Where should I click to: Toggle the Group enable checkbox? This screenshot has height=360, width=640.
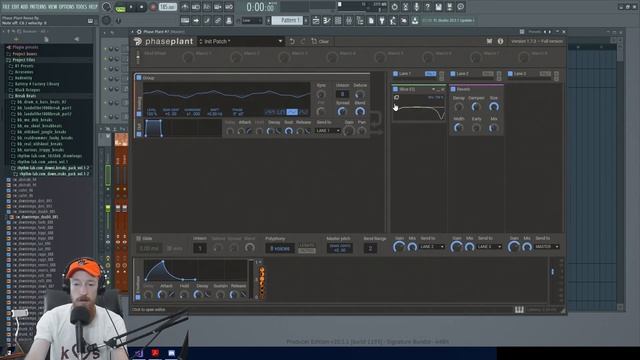[139, 78]
